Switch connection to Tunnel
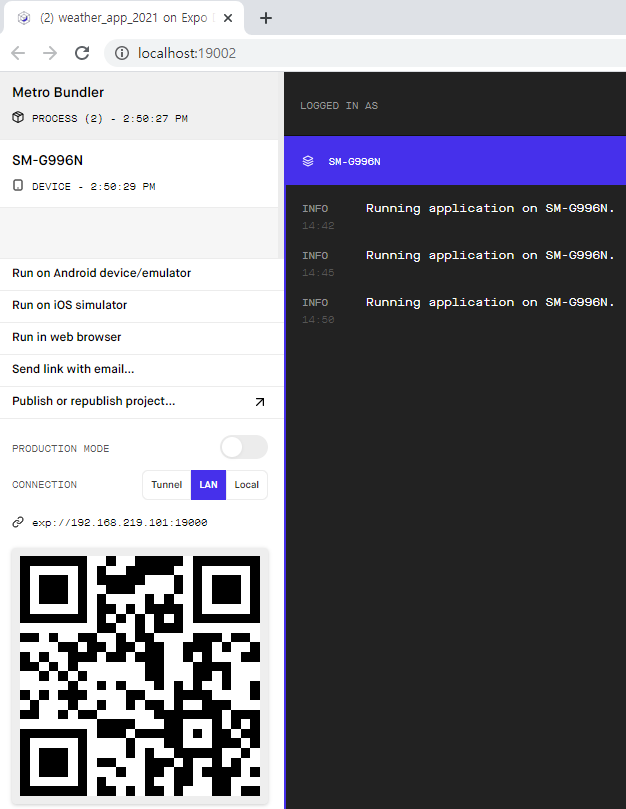This screenshot has height=809, width=626. click(167, 485)
